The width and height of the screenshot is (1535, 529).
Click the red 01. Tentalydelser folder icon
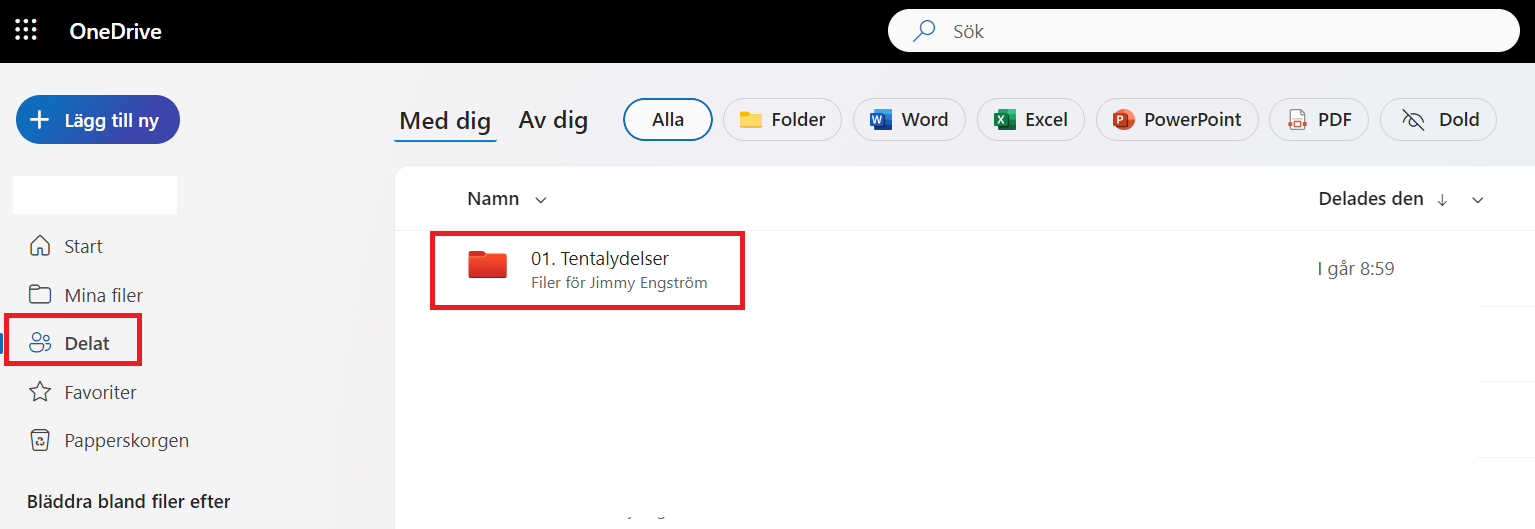488,265
